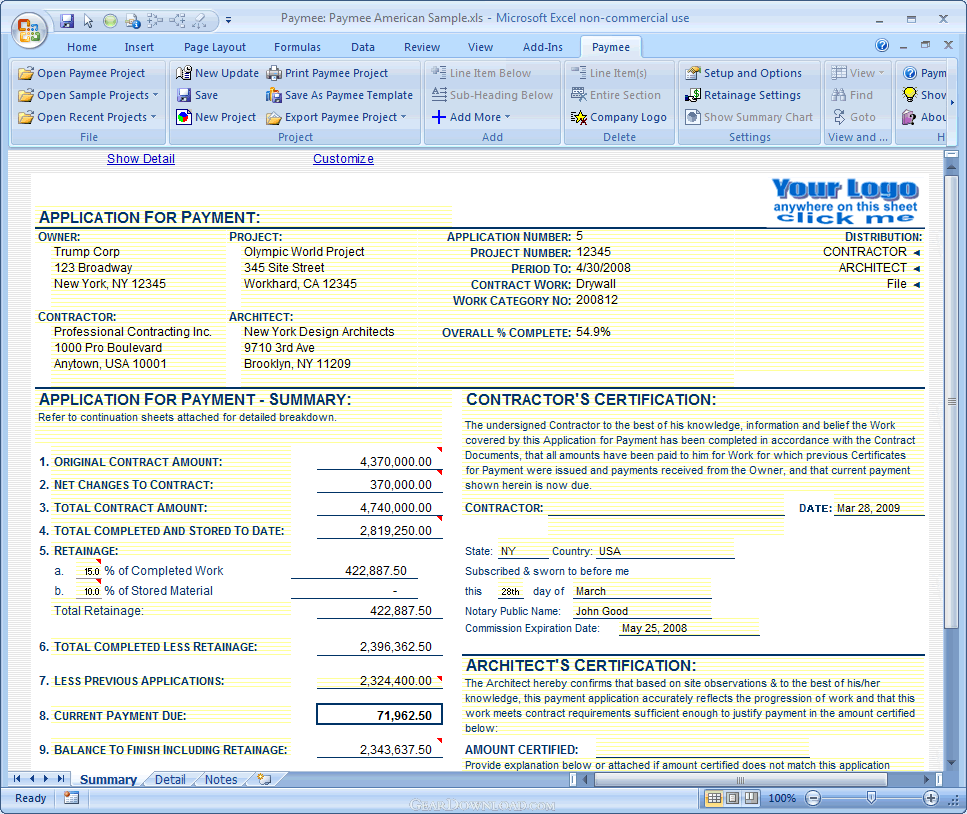Click the Data ribbon tab
Viewport: 967px width, 814px height.
tap(363, 47)
